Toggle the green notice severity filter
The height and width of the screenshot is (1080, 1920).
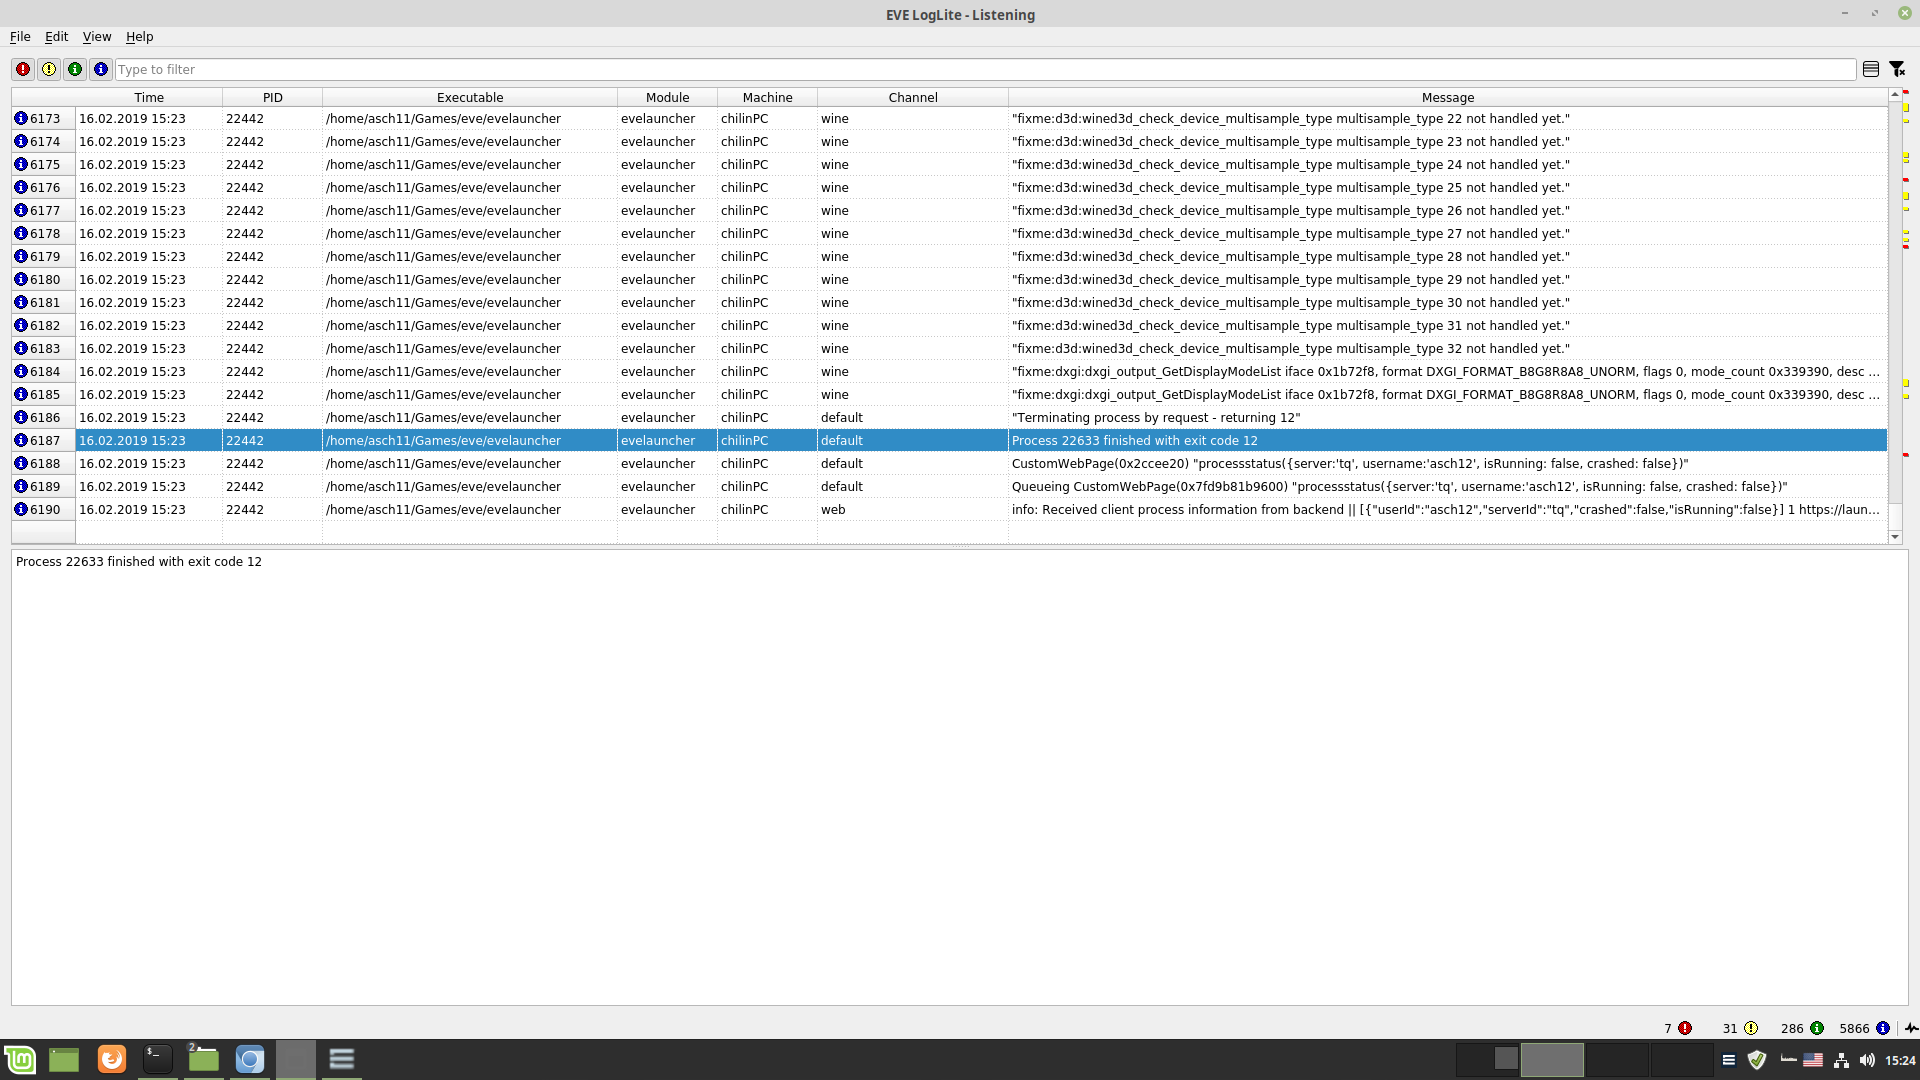75,69
